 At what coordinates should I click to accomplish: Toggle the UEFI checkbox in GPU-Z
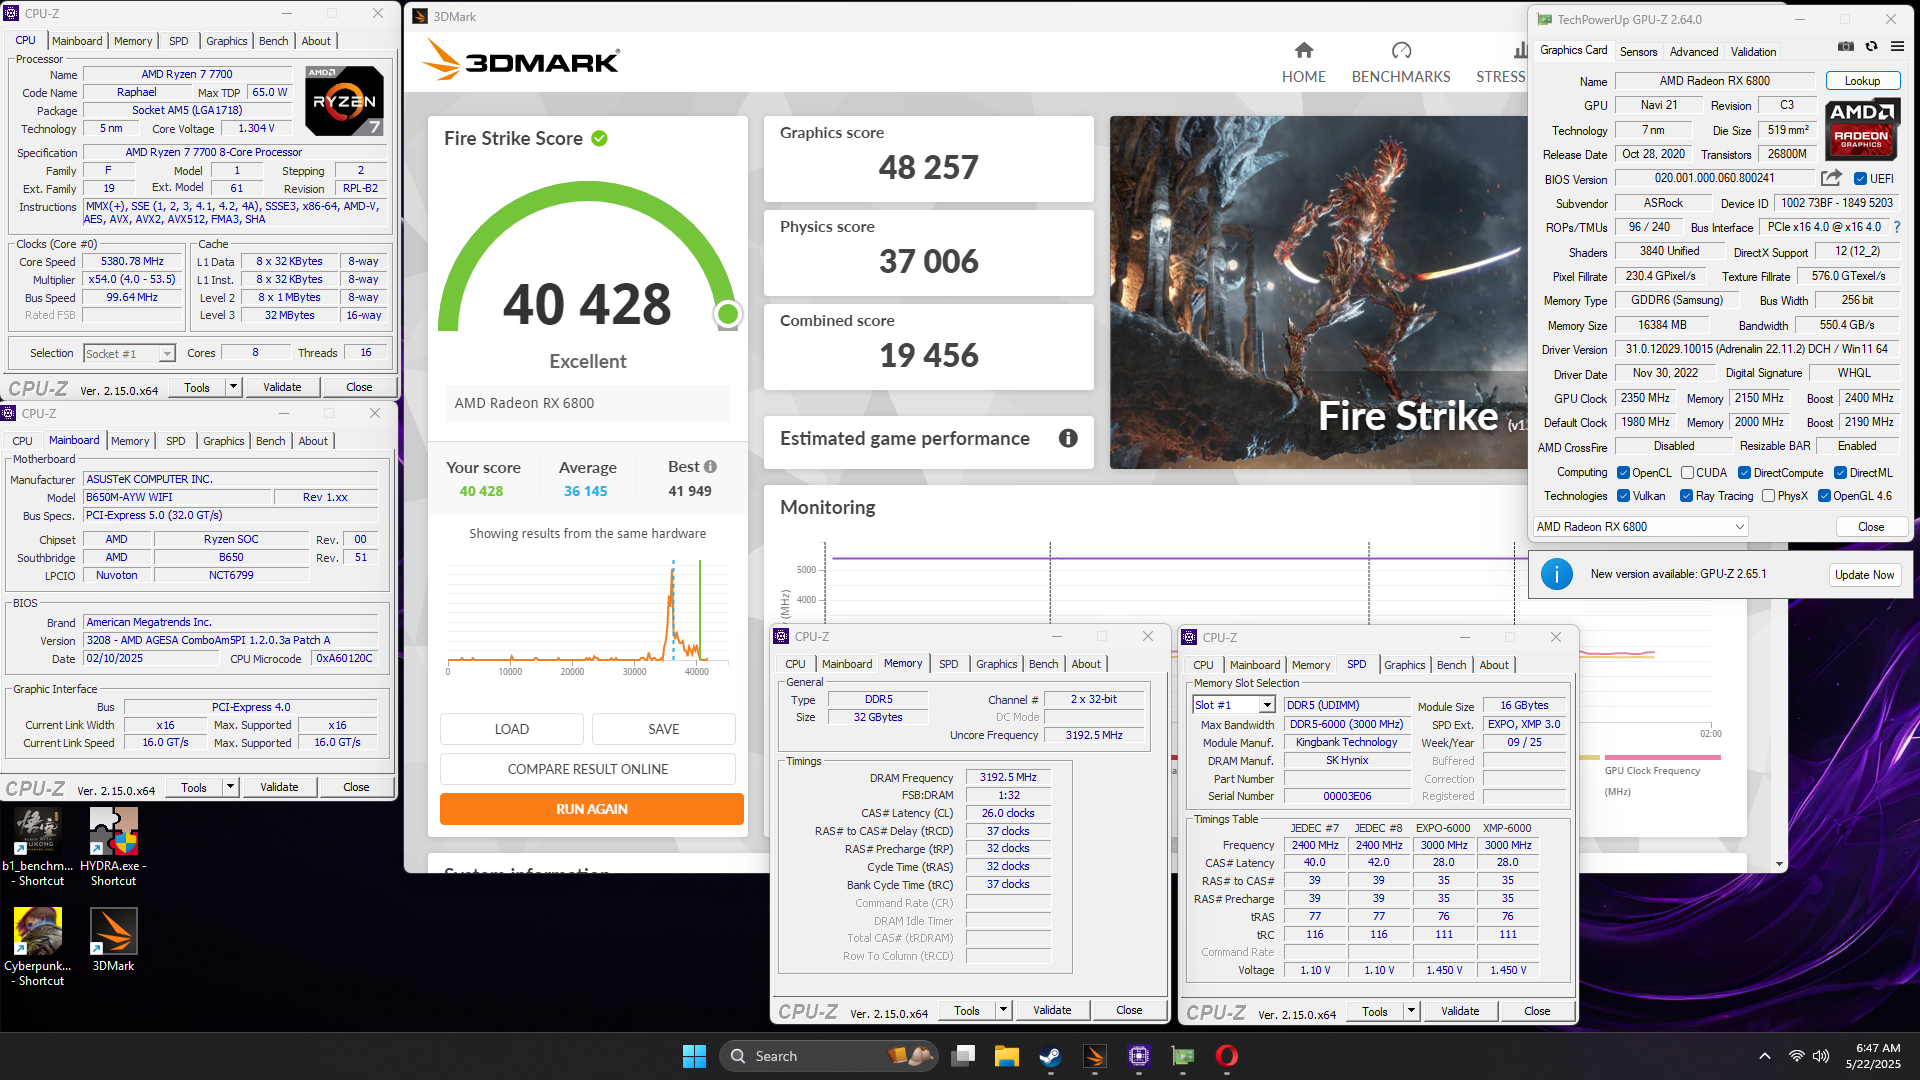click(1860, 179)
